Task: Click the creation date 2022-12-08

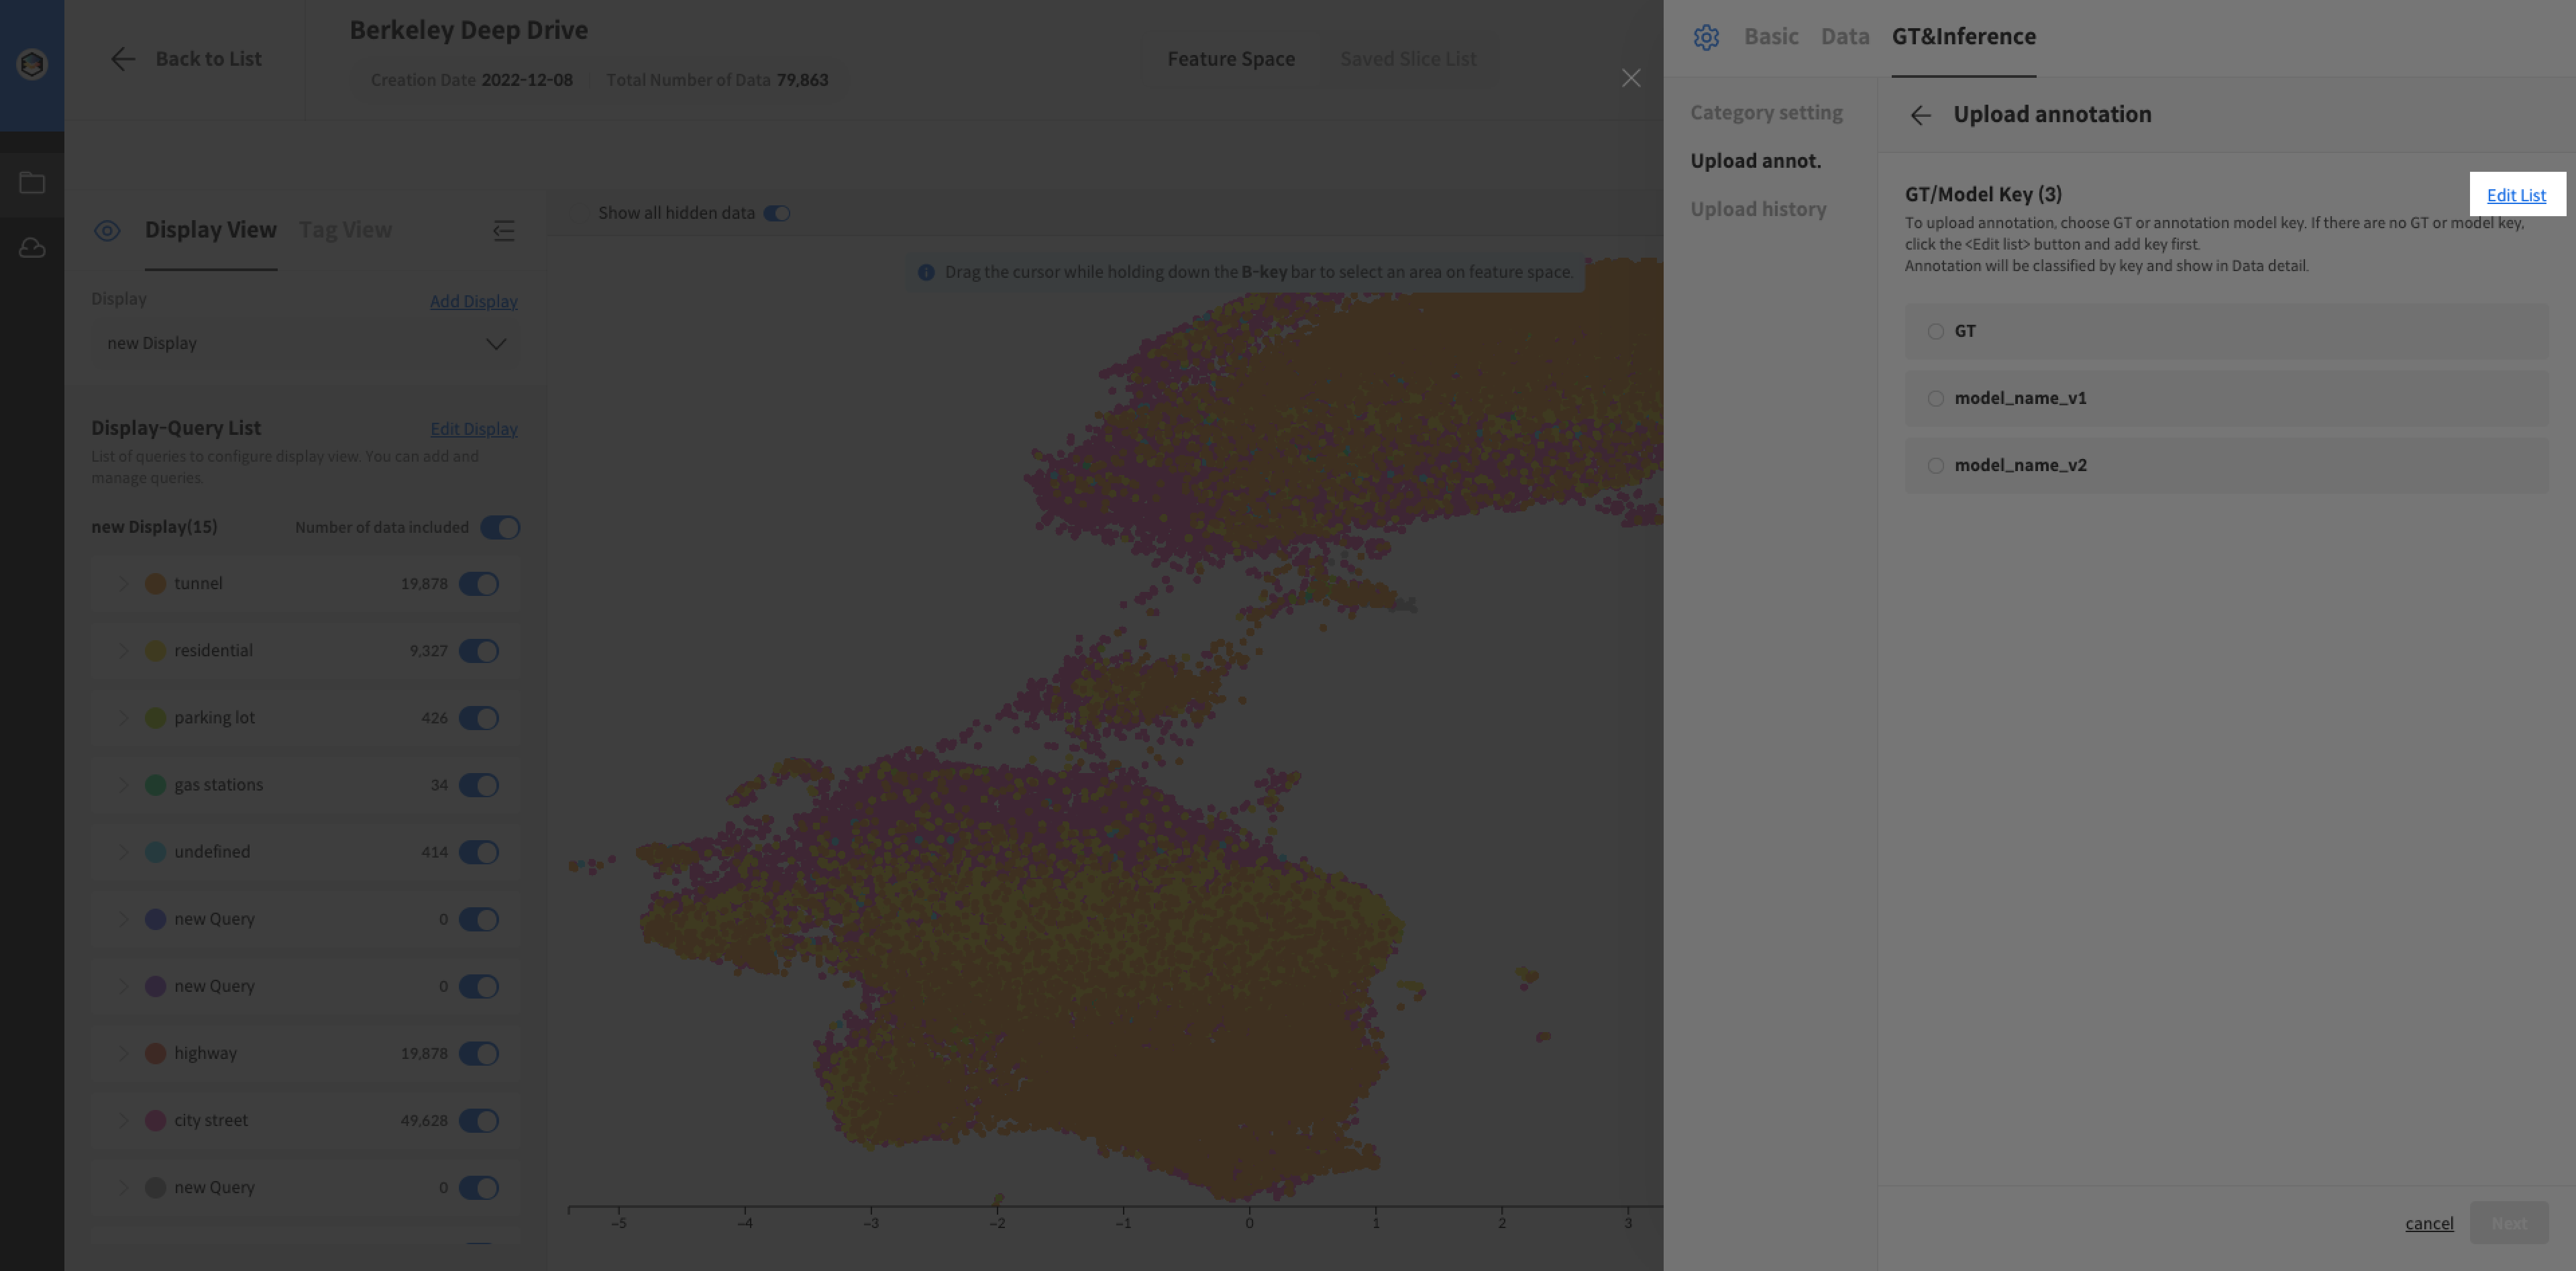Action: click(527, 80)
